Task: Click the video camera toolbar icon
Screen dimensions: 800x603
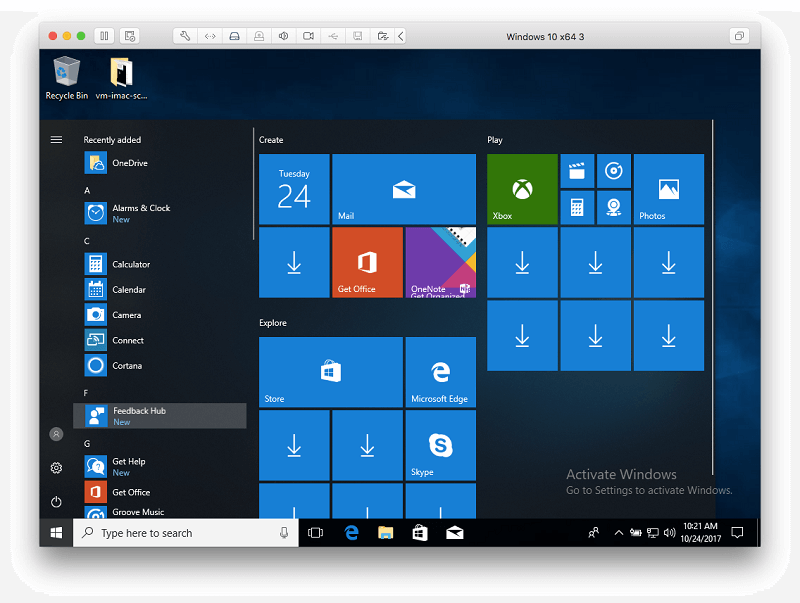Action: (308, 36)
